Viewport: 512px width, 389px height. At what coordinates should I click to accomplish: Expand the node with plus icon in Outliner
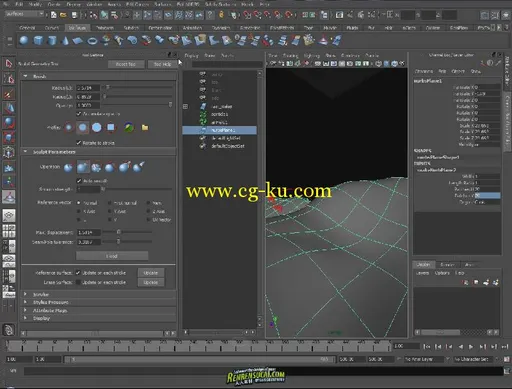[185, 106]
